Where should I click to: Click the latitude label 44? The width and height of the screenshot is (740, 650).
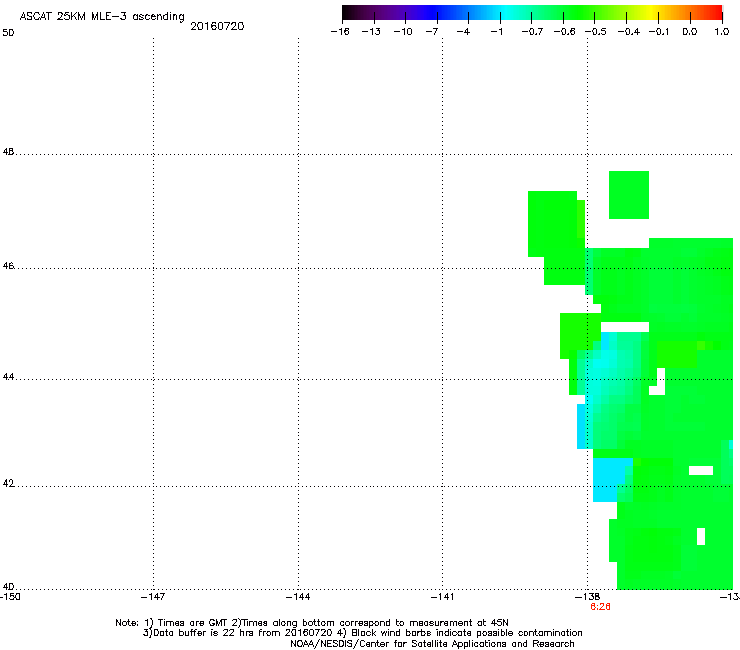tap(8, 377)
